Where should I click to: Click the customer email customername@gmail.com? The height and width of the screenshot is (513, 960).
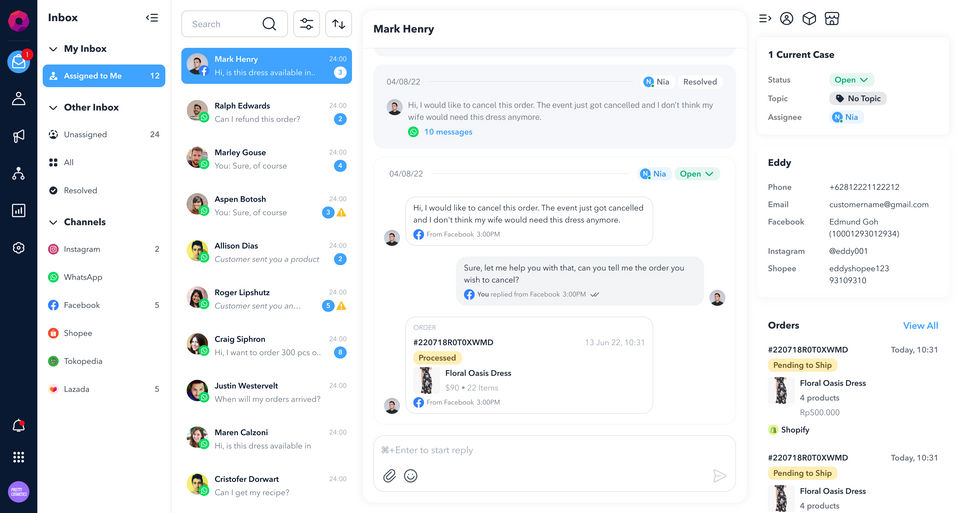tap(879, 204)
